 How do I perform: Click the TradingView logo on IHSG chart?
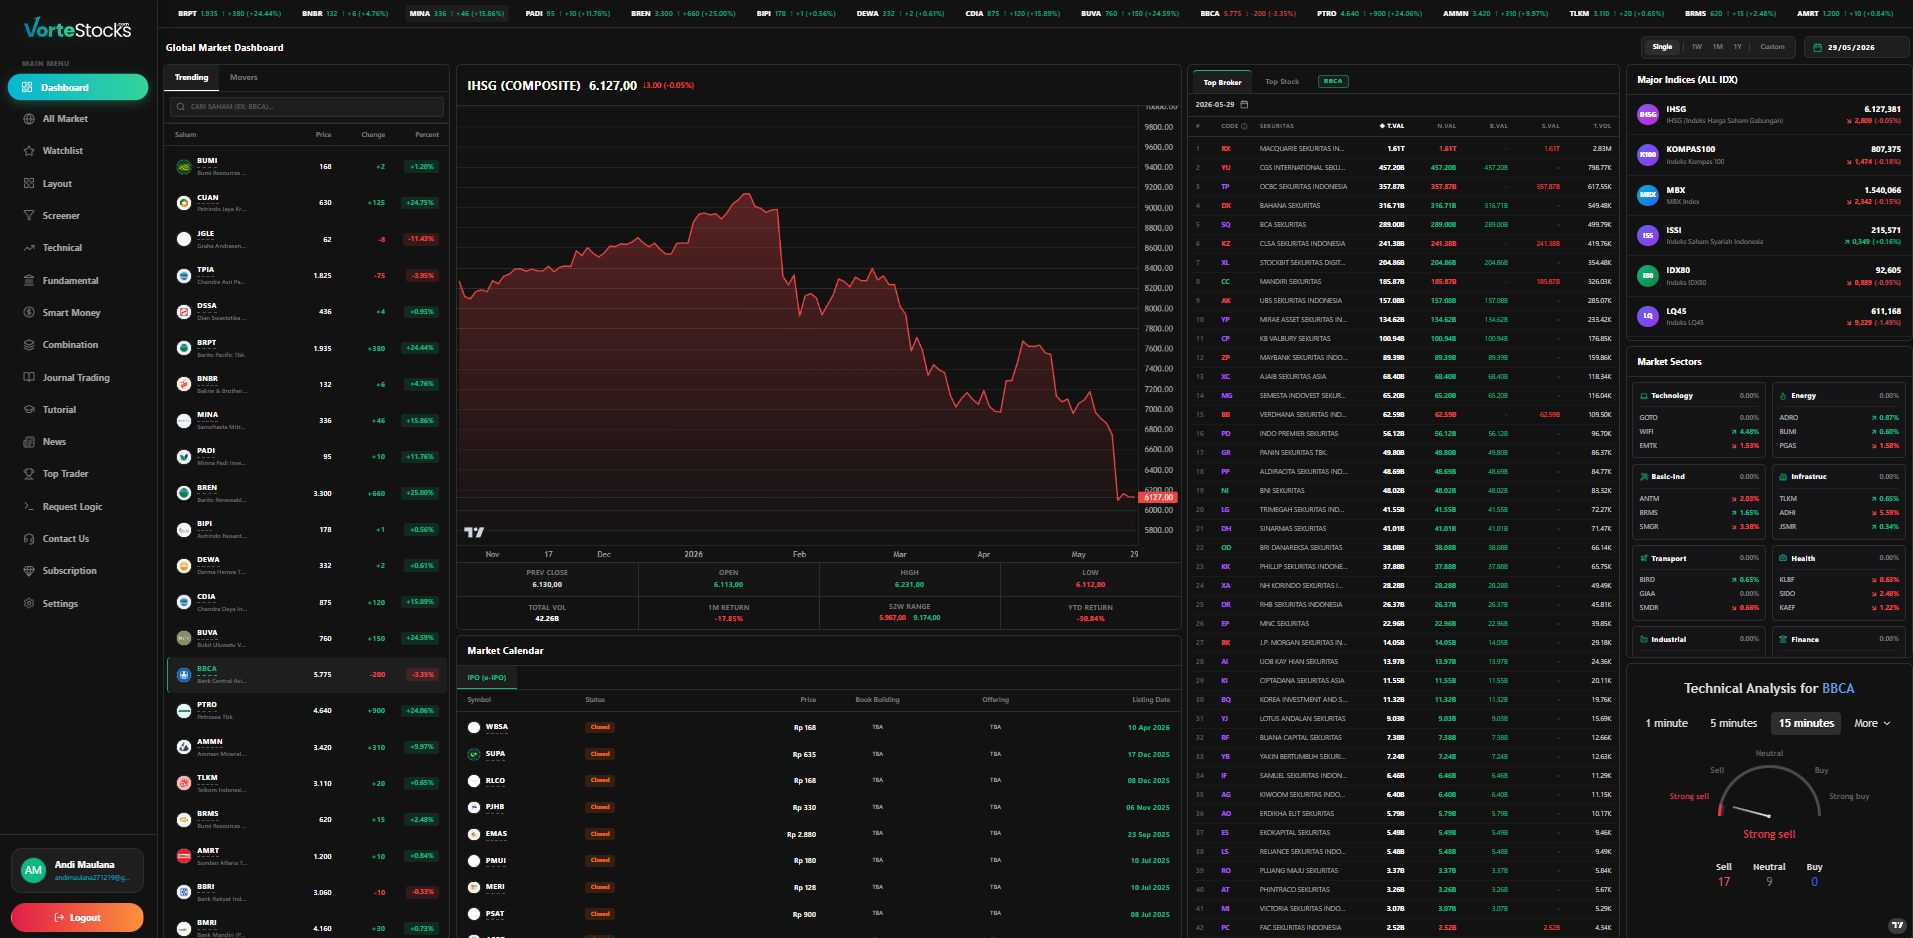(x=474, y=532)
